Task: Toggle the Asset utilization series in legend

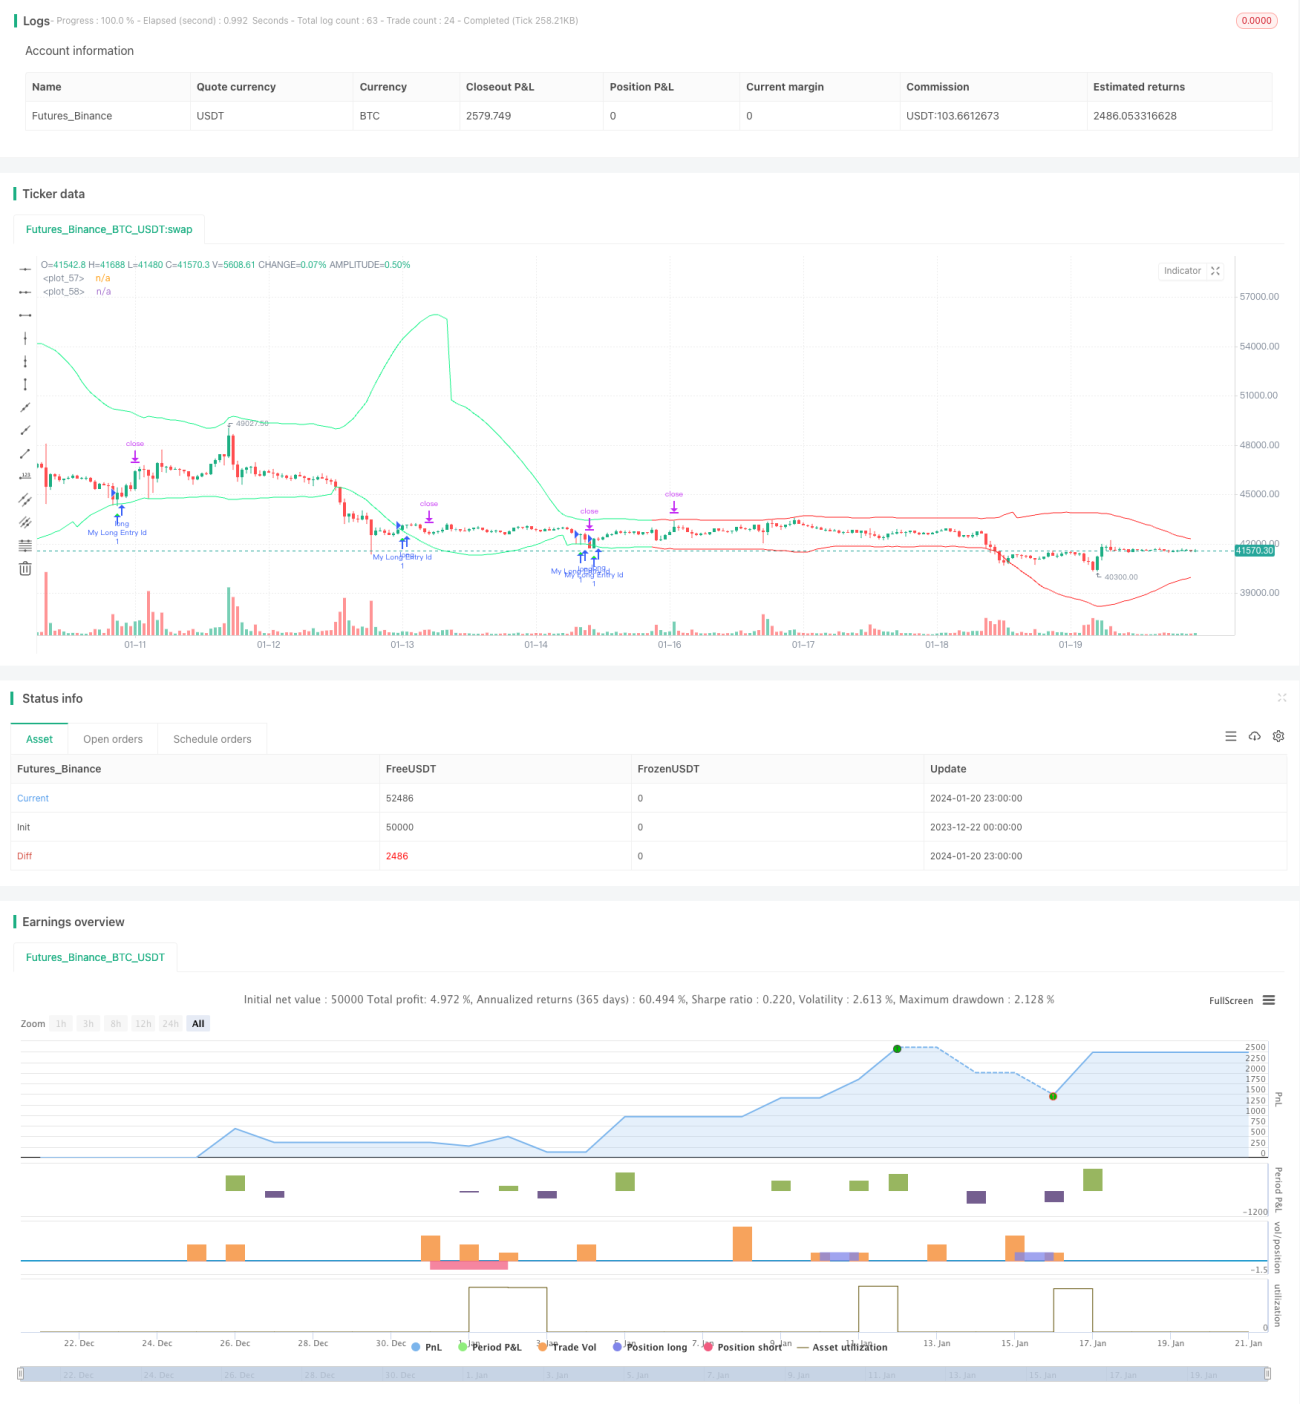Action: 842,1347
